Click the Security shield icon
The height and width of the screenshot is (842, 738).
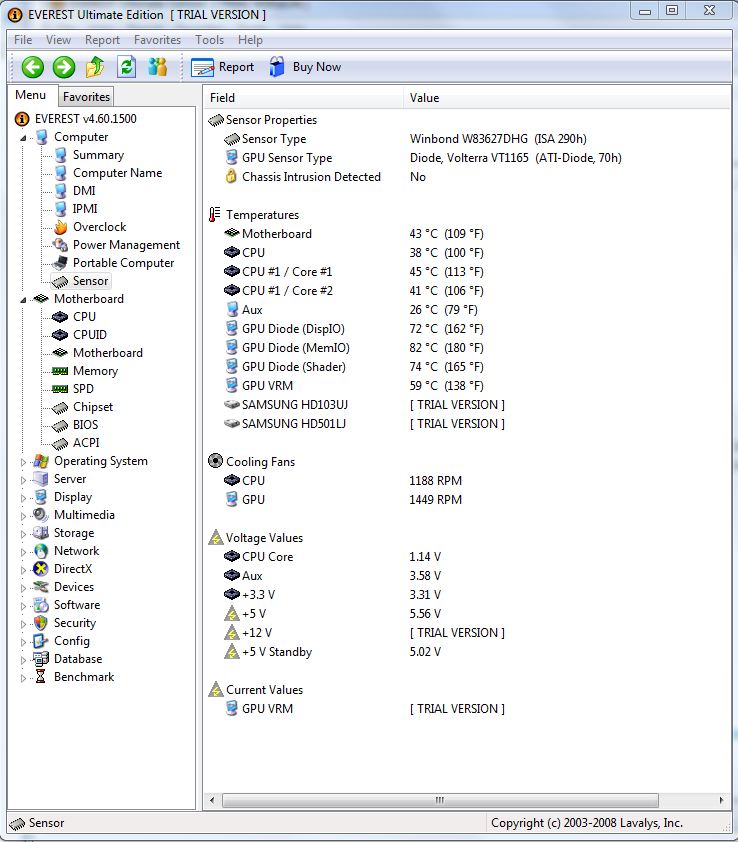coord(41,623)
